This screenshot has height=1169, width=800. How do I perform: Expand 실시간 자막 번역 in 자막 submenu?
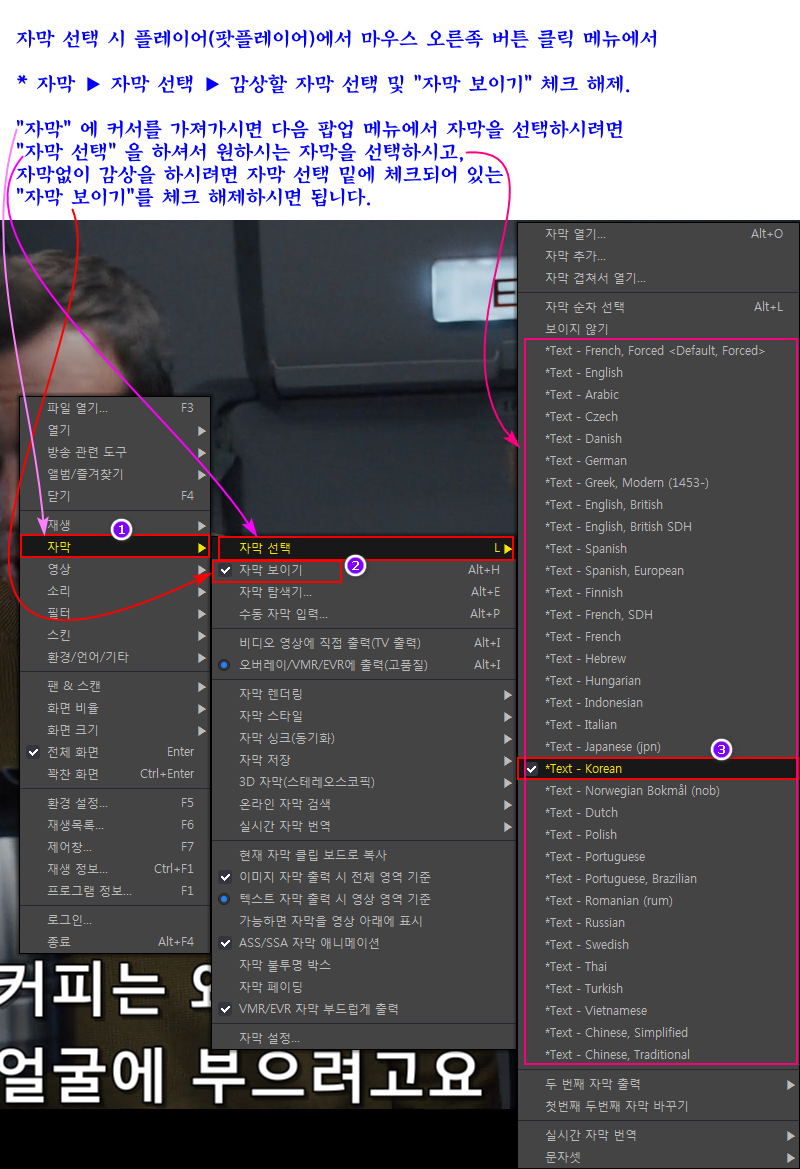tap(364, 826)
